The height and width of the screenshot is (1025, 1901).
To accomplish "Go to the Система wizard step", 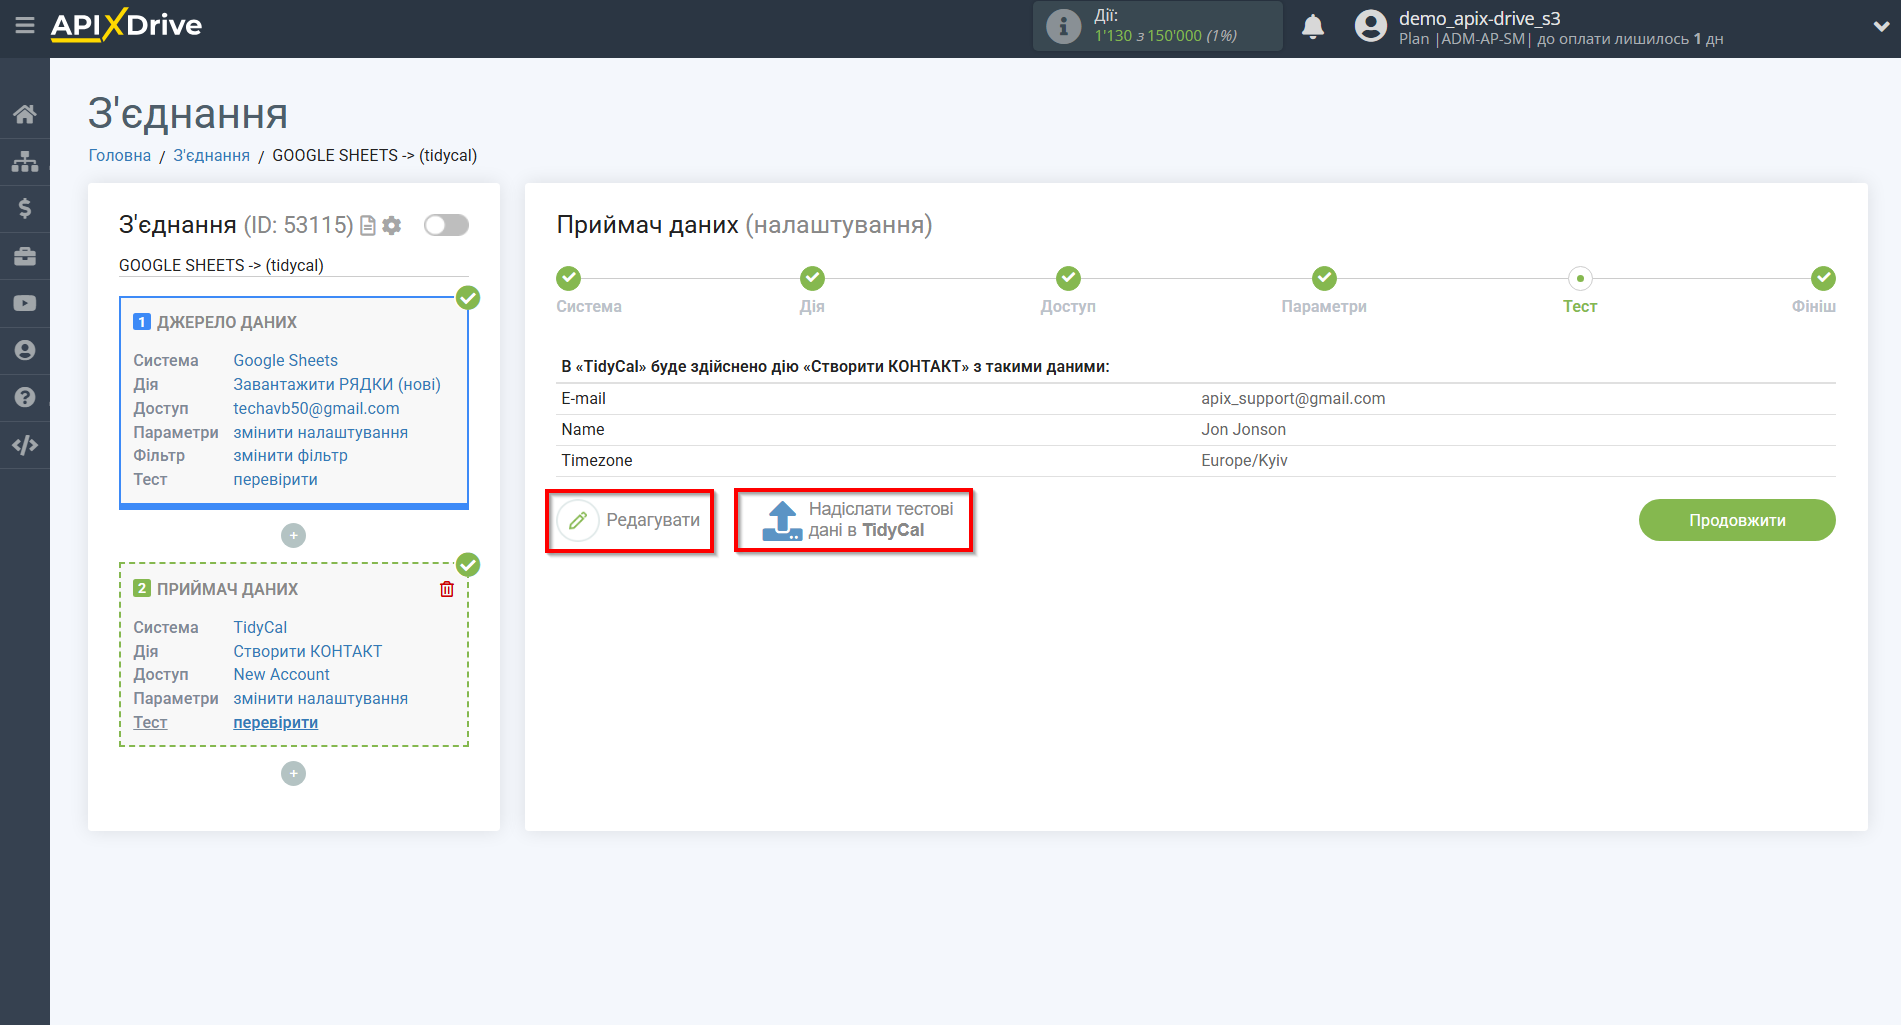I will (x=568, y=279).
